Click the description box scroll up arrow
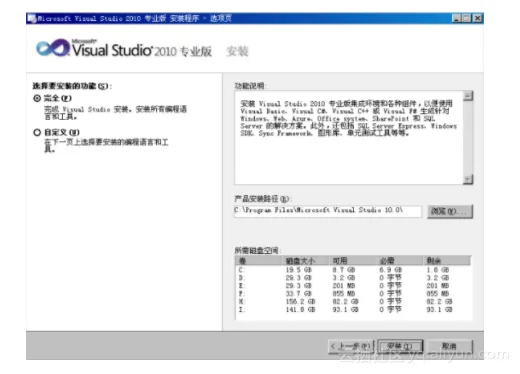The width and height of the screenshot is (520, 374). click(468, 96)
